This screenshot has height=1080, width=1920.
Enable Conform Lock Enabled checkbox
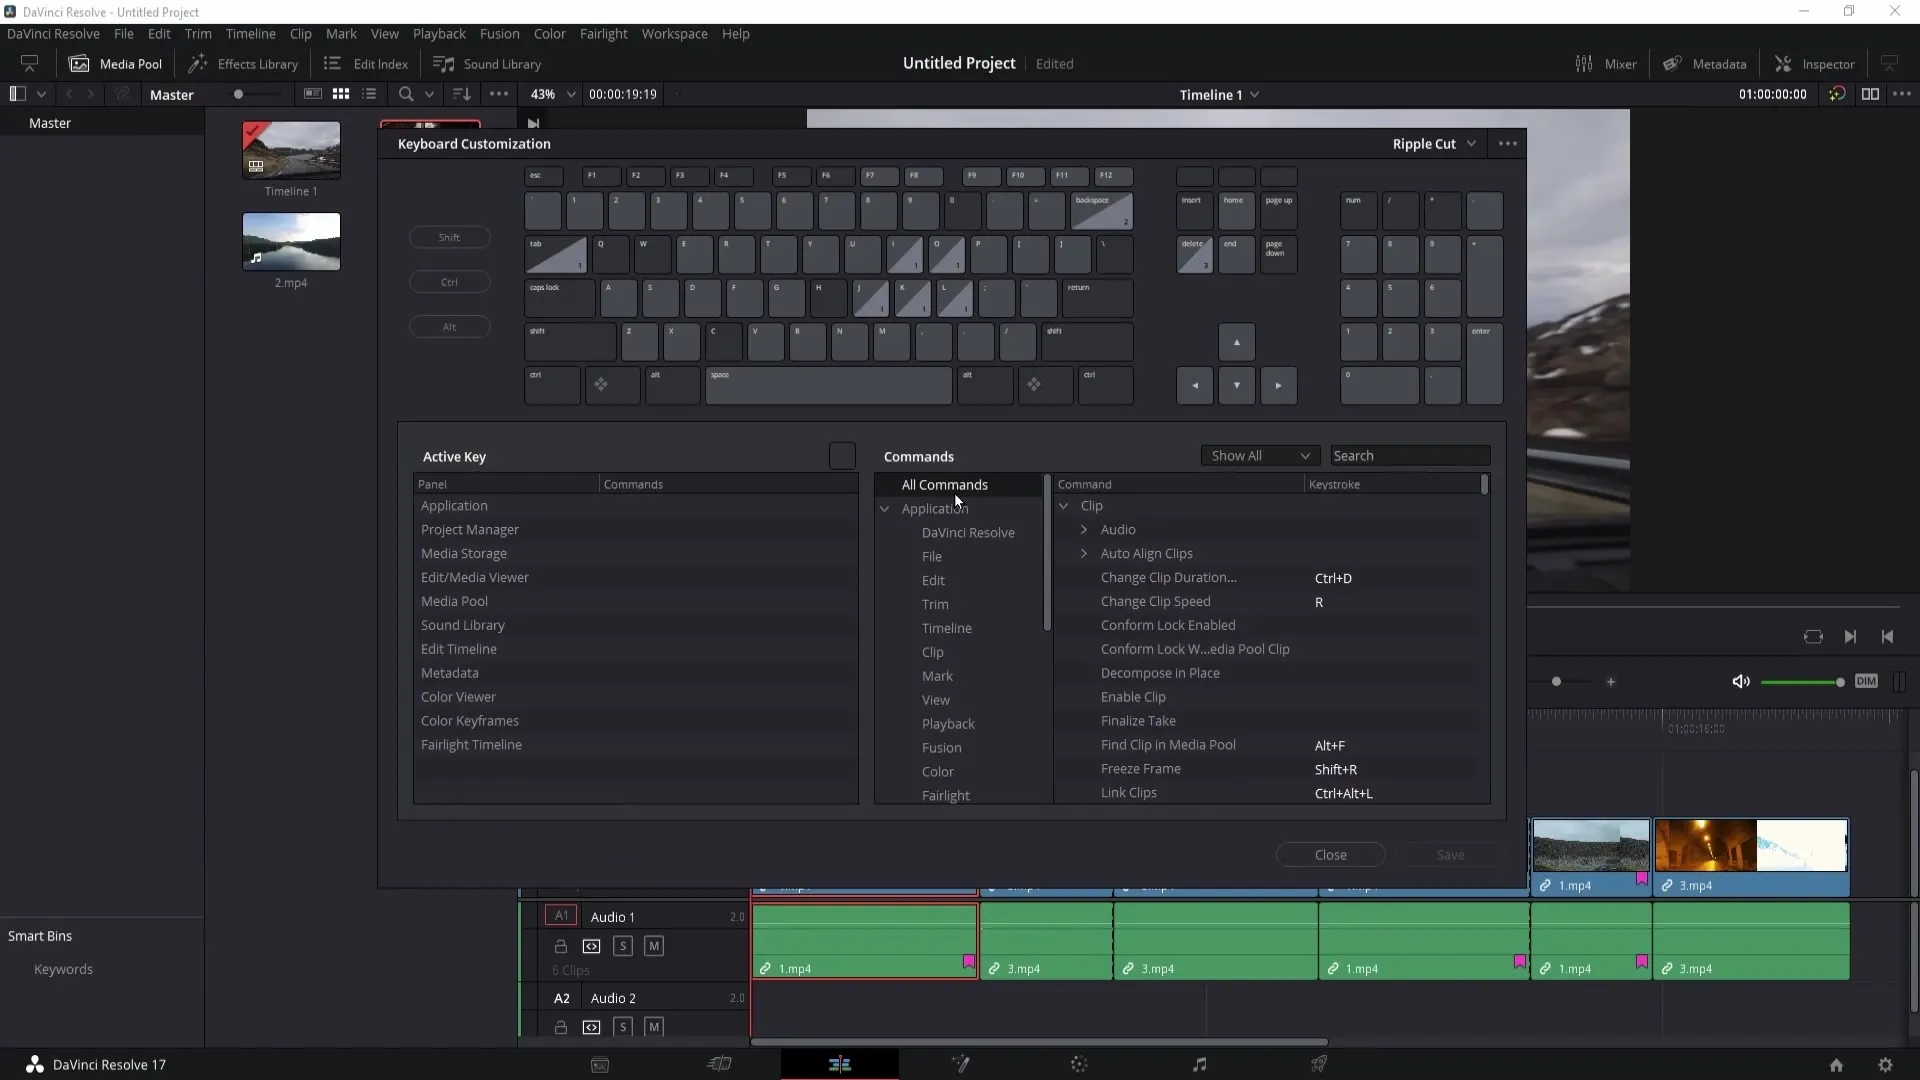tap(1168, 625)
